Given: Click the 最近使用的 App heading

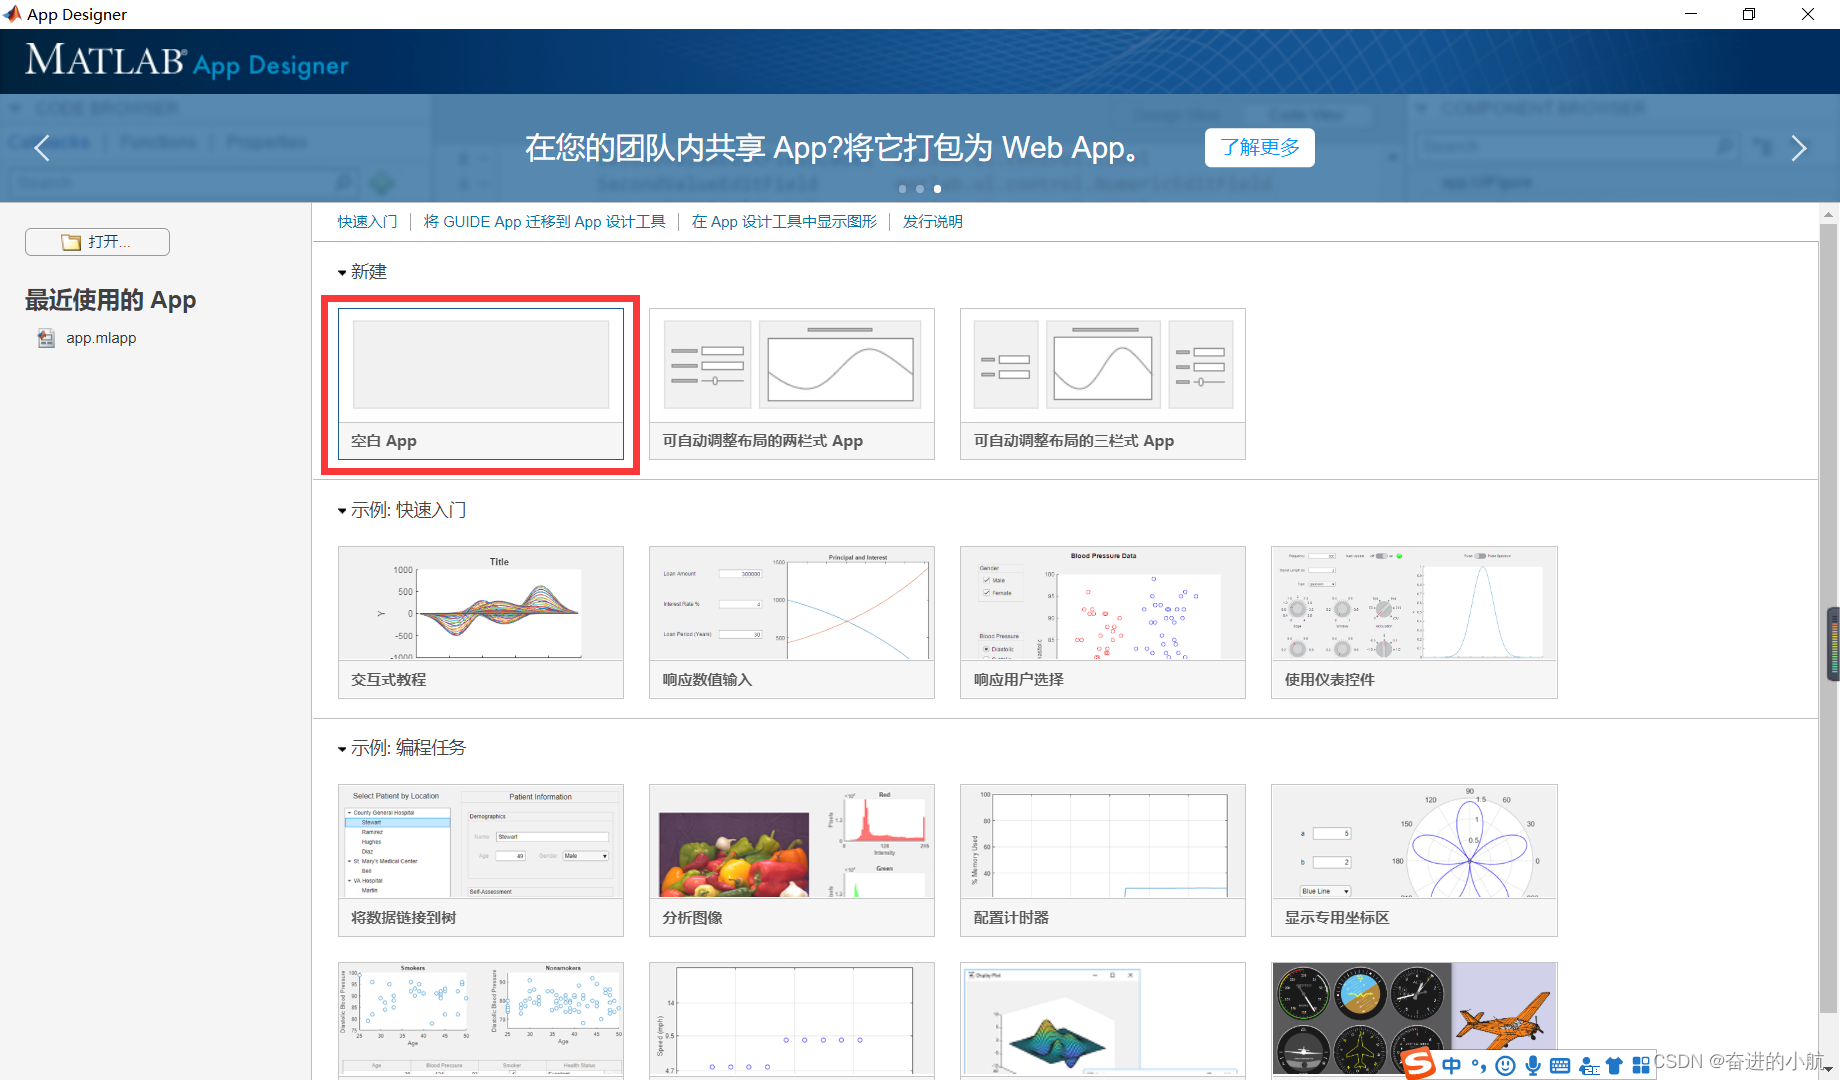Looking at the screenshot, I should pyautogui.click(x=110, y=300).
